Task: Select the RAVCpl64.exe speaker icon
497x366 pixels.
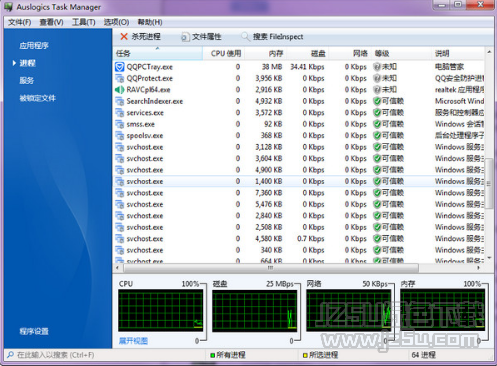Action: click(119, 90)
